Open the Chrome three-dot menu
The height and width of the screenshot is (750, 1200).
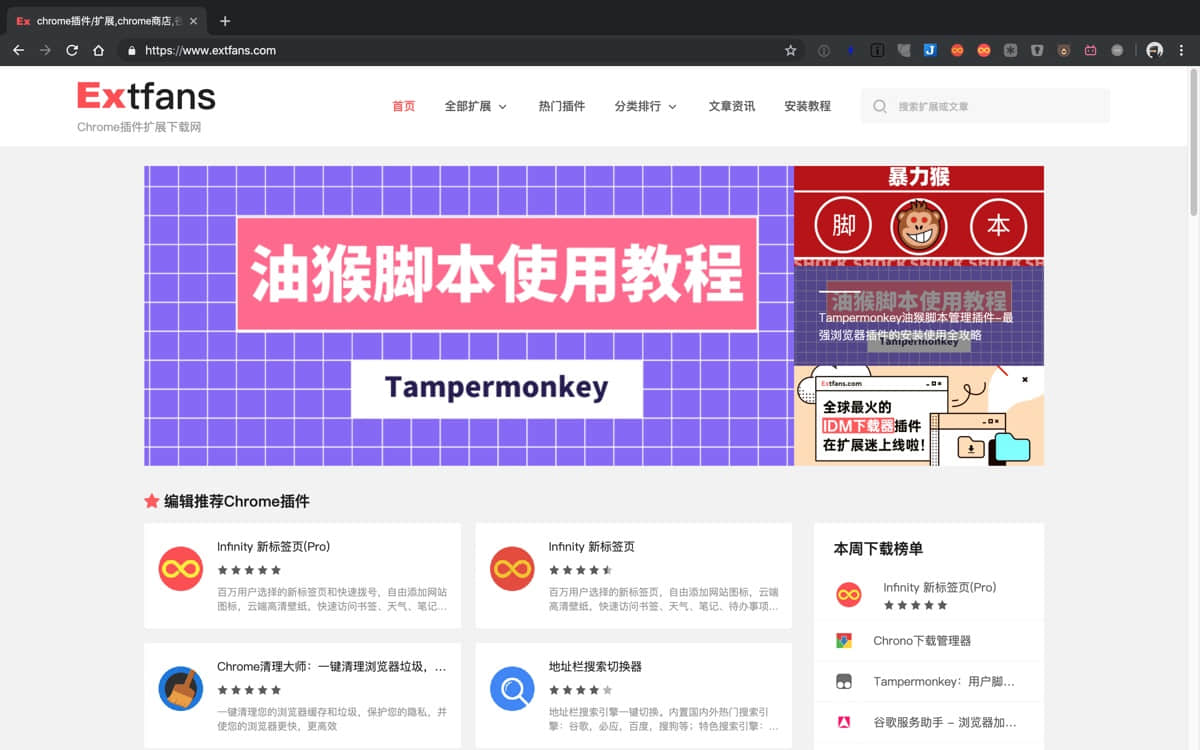[1181, 50]
